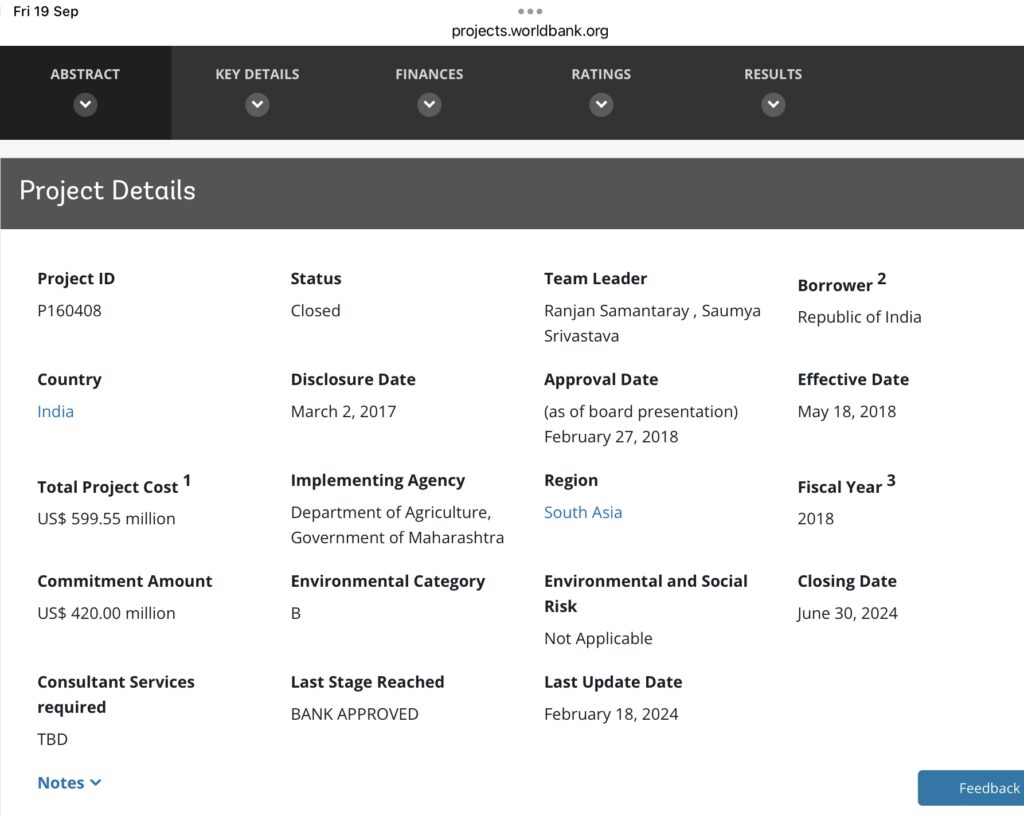
Task: Click footnote 1 beside Total Project Cost
Action: 187,481
